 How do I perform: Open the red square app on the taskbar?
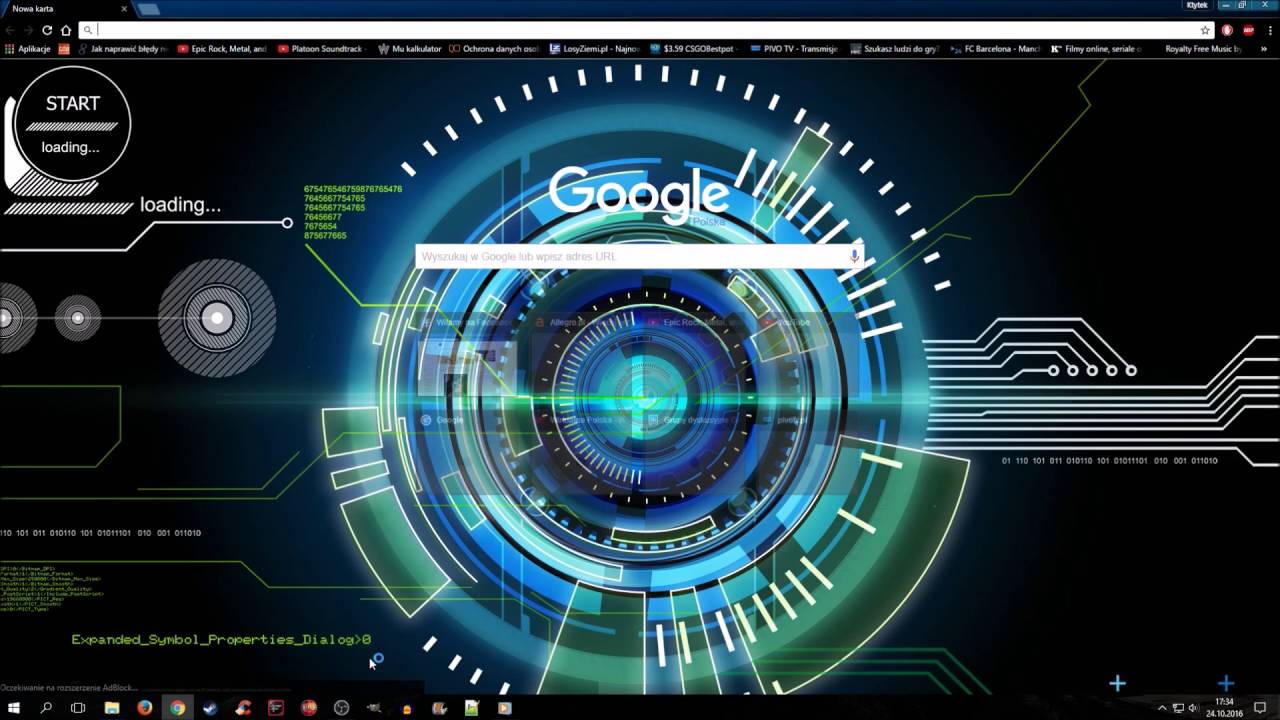[276, 708]
